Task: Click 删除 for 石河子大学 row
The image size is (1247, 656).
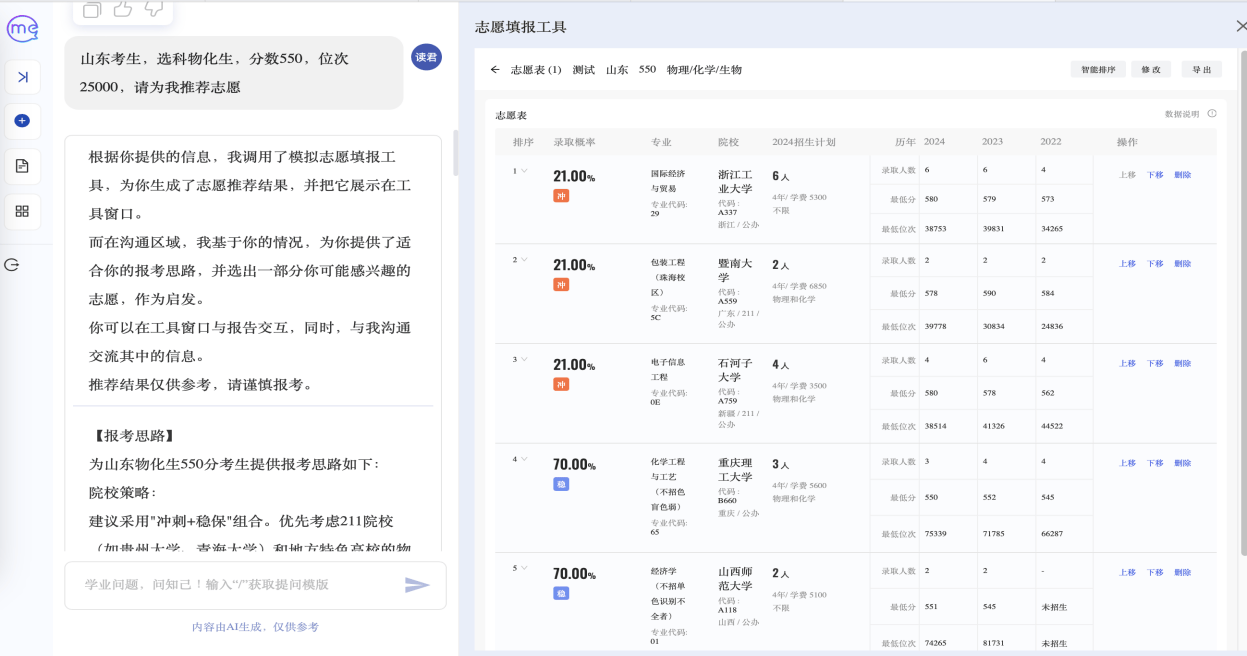Action: [1183, 364]
